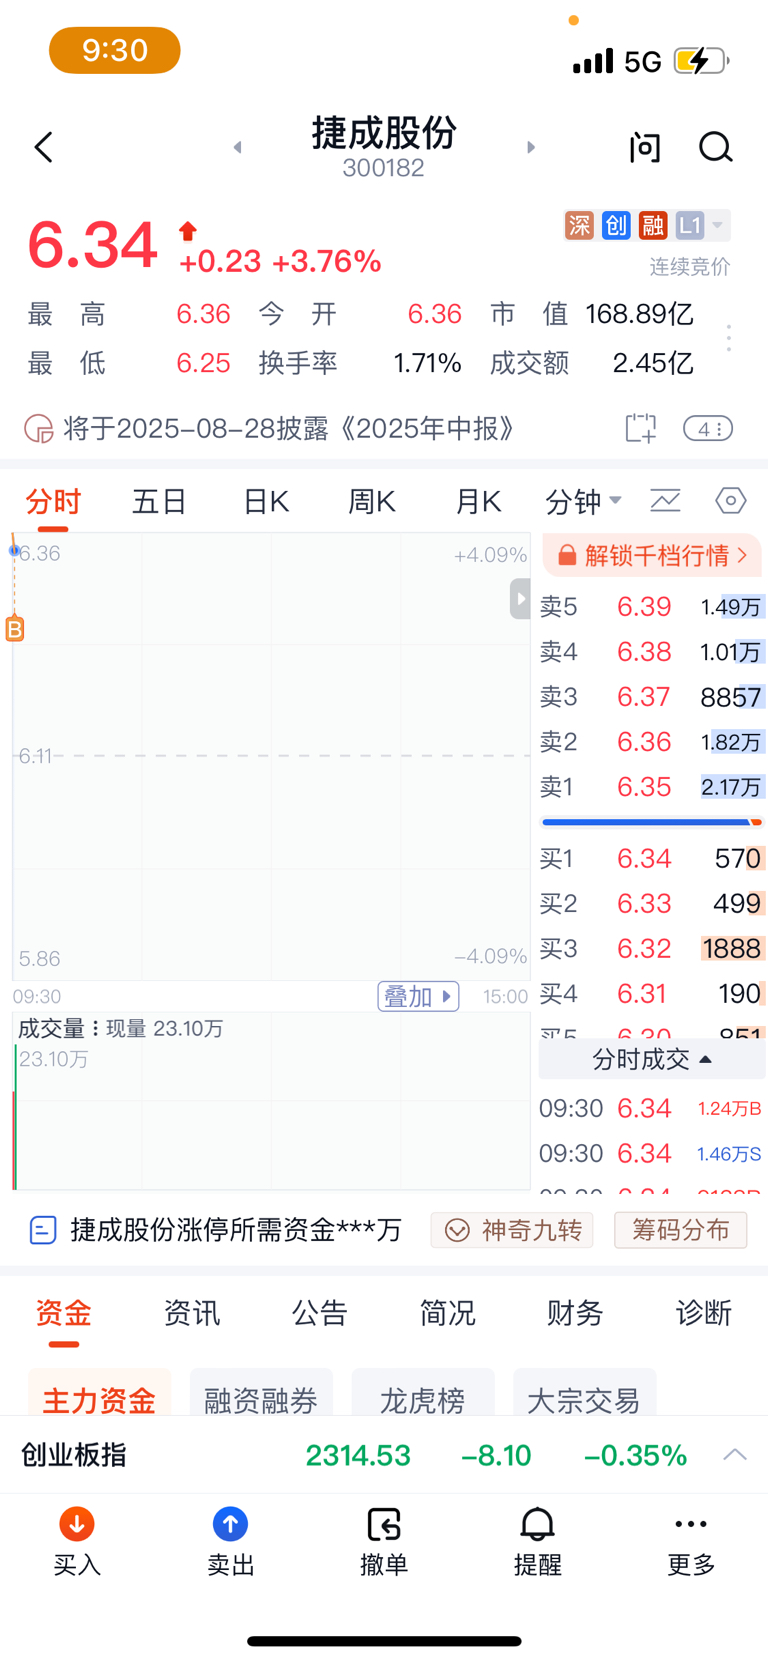Image resolution: width=768 pixels, height=1663 pixels.
Task: Select the 五日 chart tab
Action: (x=160, y=501)
